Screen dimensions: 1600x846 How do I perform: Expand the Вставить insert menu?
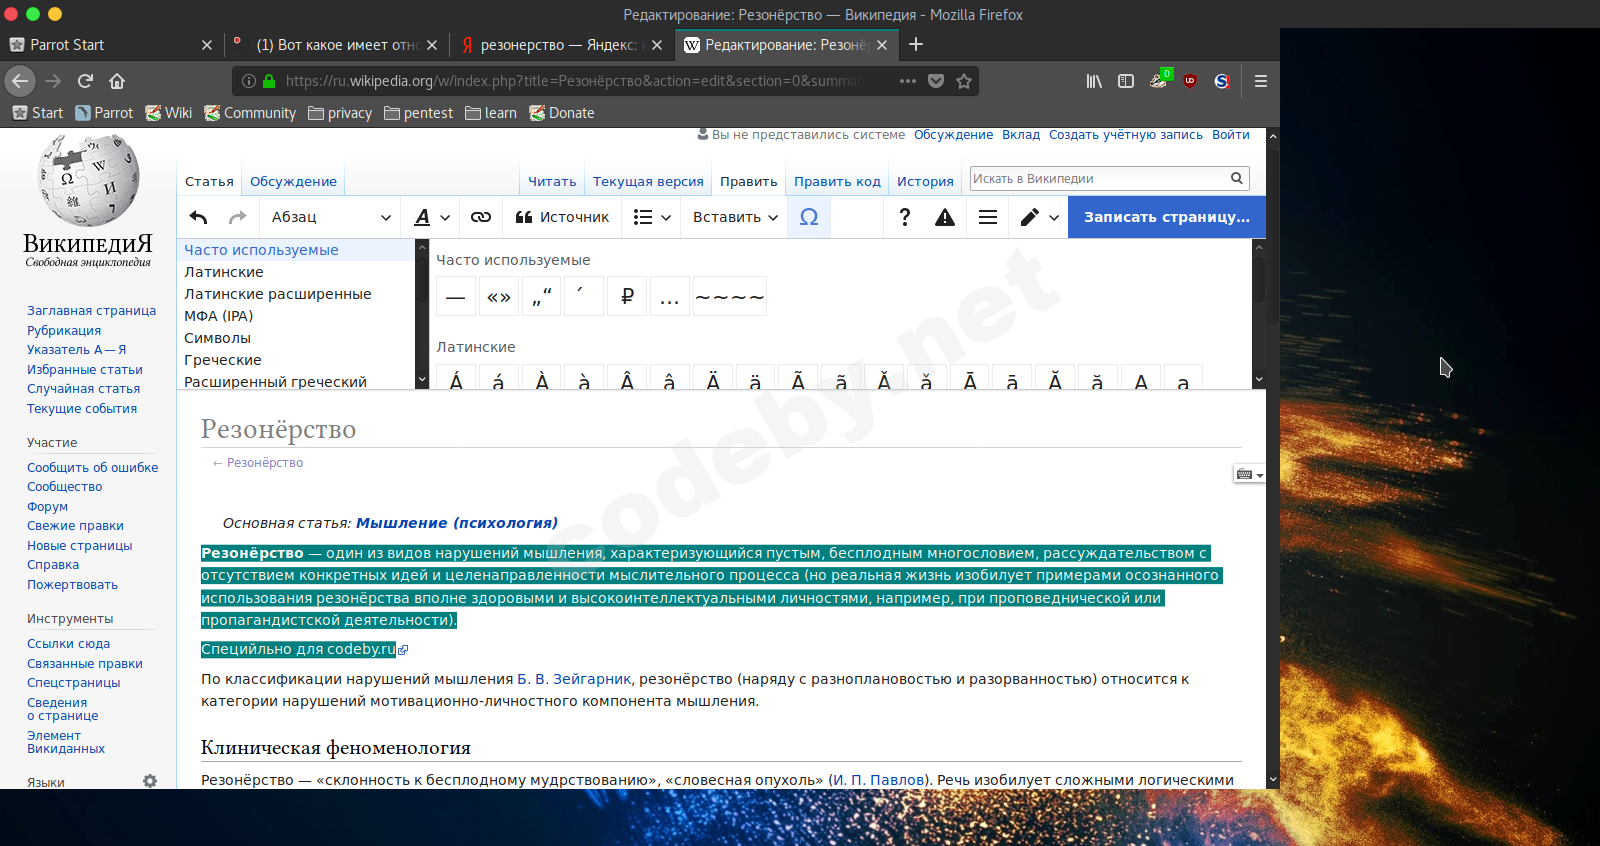735,217
